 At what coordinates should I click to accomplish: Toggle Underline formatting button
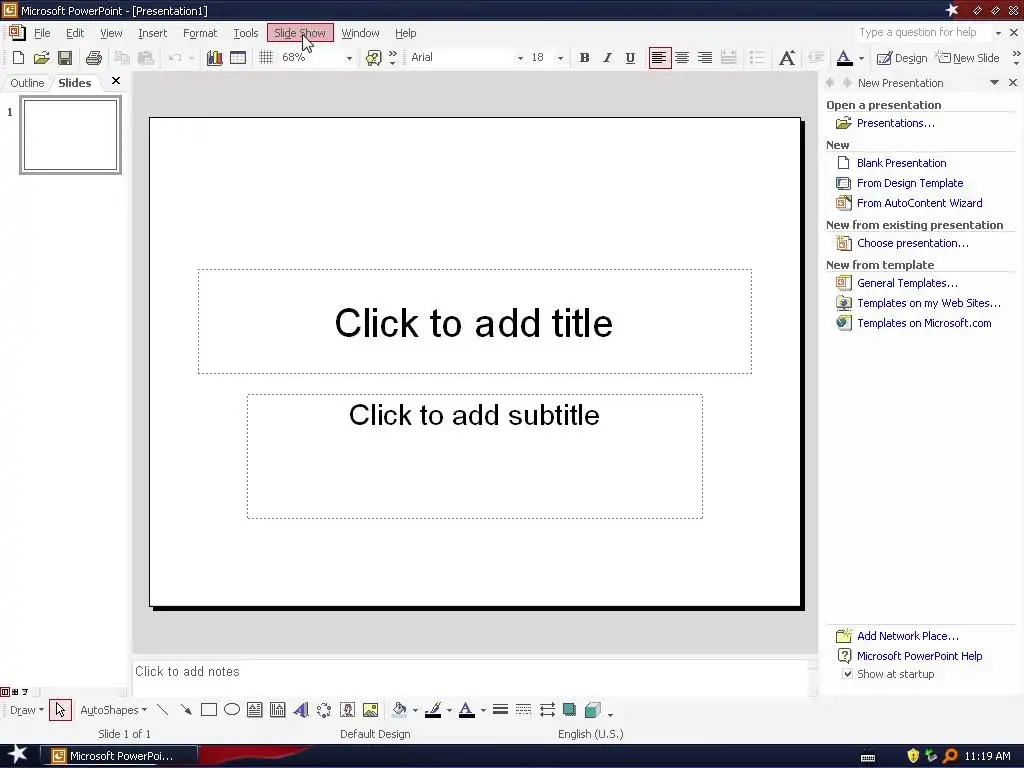pyautogui.click(x=630, y=58)
